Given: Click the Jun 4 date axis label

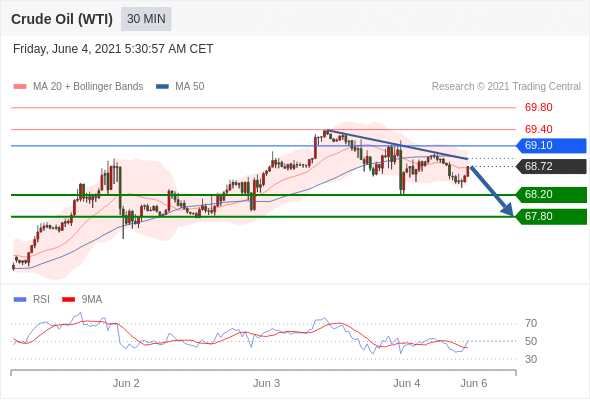Looking at the screenshot, I should (407, 383).
